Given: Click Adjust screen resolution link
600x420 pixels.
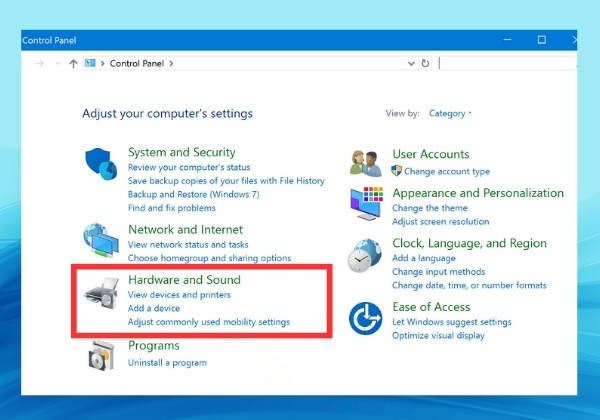Looking at the screenshot, I should coord(440,221).
